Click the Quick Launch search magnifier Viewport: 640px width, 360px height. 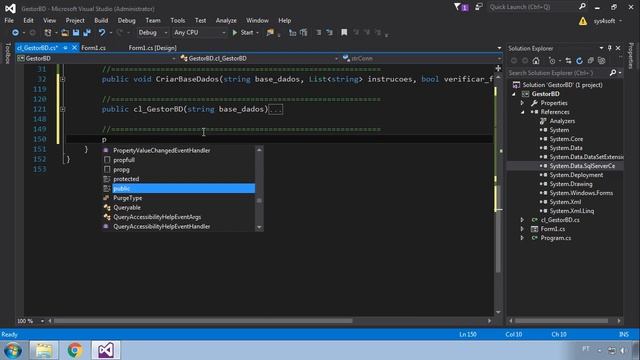pos(582,7)
